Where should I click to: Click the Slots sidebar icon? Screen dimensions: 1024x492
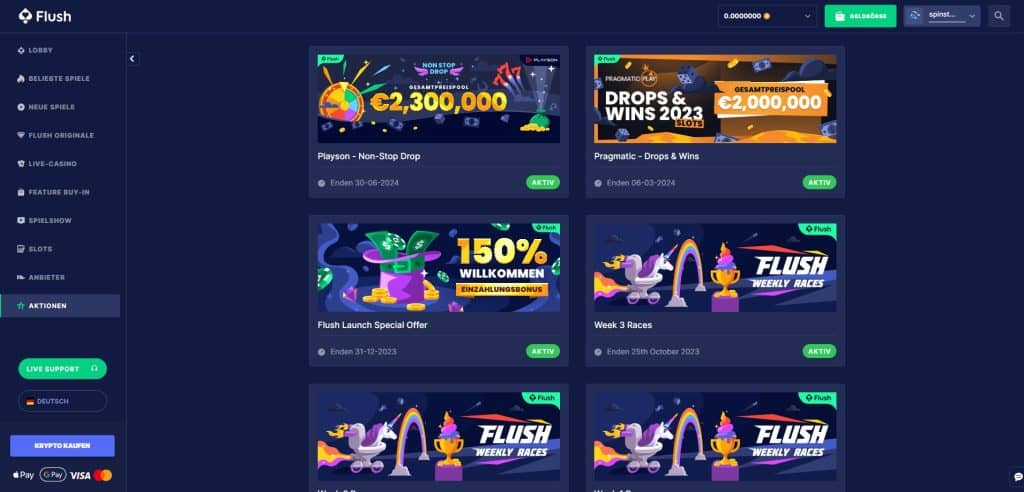(x=21, y=249)
